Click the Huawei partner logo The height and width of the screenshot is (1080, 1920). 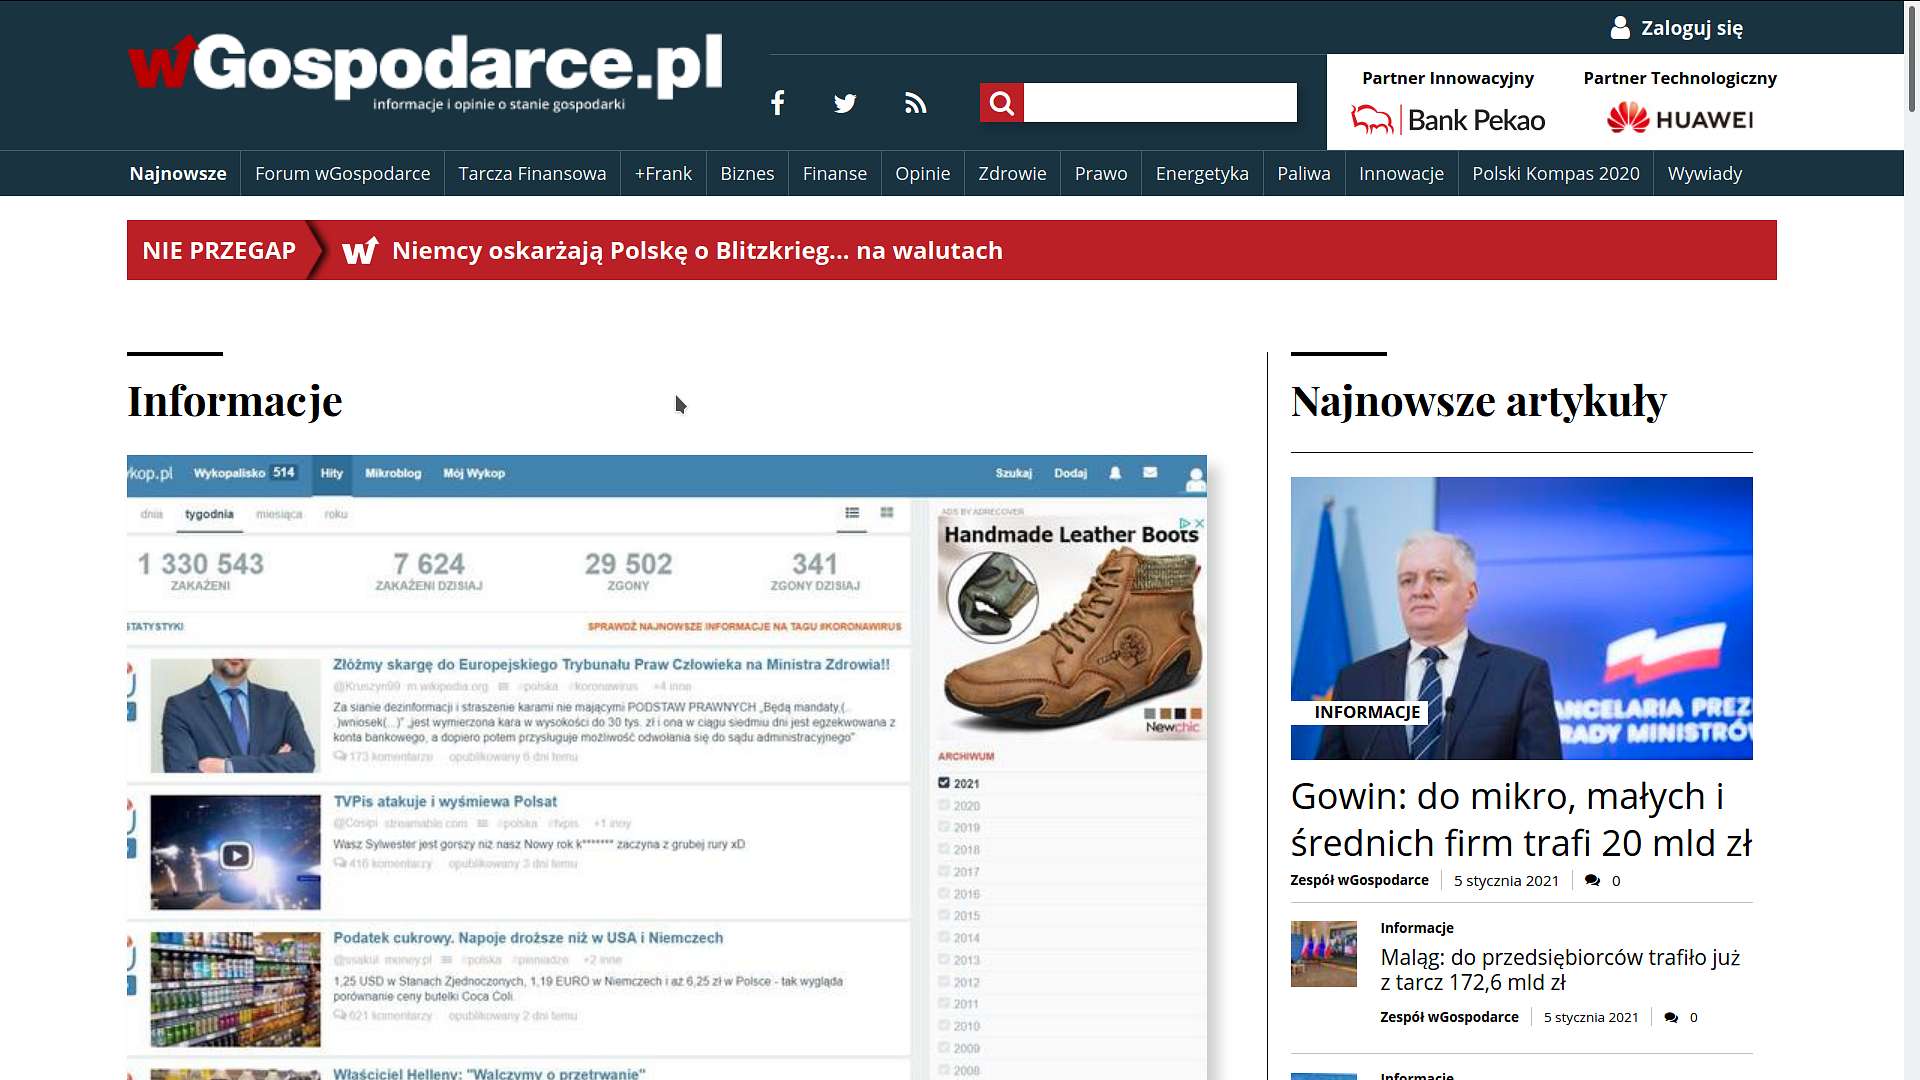1680,119
